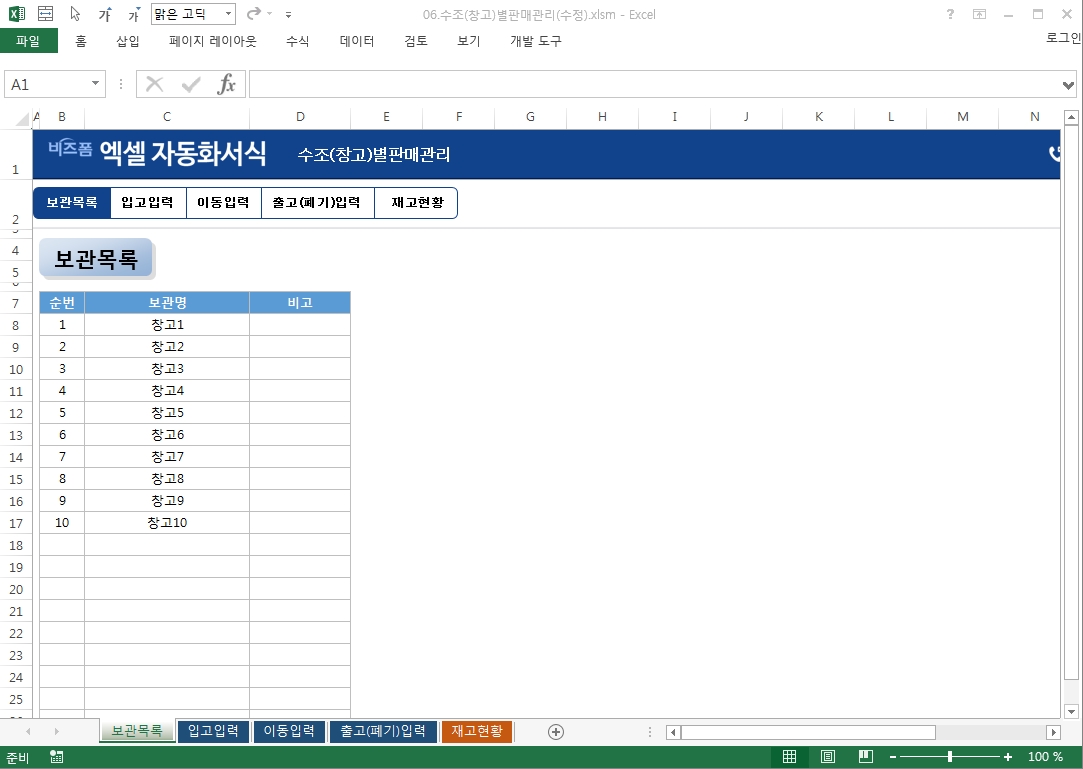Open the 삽입 (Insert) ribbon tab
Image resolution: width=1083 pixels, height=769 pixels.
[128, 41]
